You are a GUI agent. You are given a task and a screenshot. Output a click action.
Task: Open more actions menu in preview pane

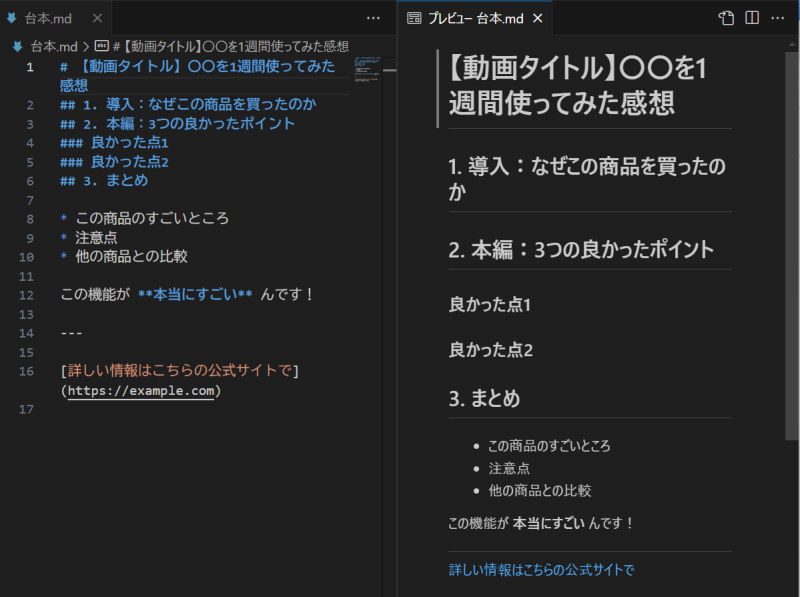(x=778, y=18)
